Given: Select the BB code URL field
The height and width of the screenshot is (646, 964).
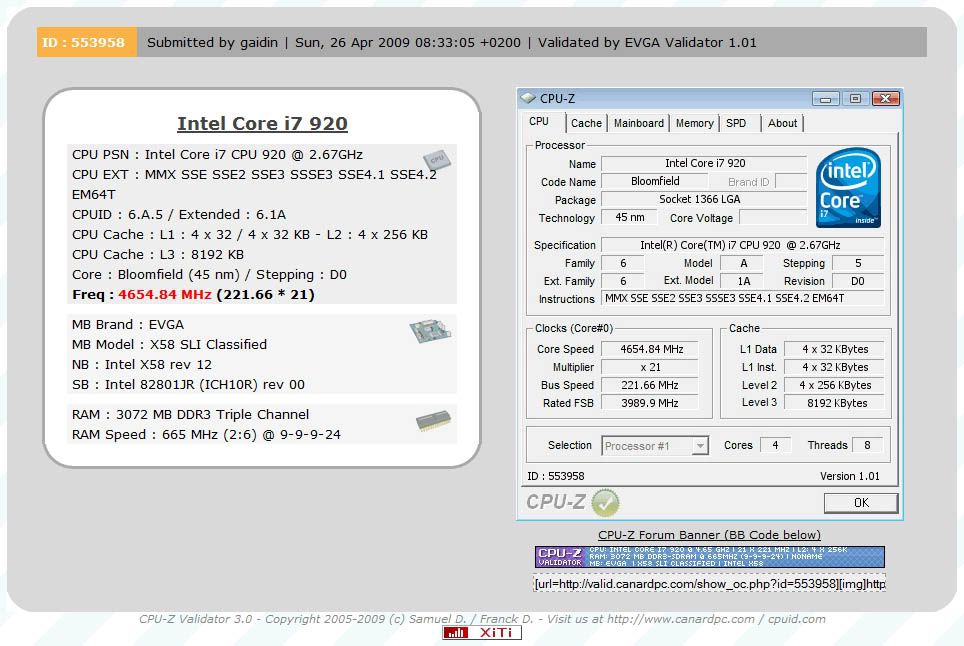Looking at the screenshot, I should tap(709, 583).
